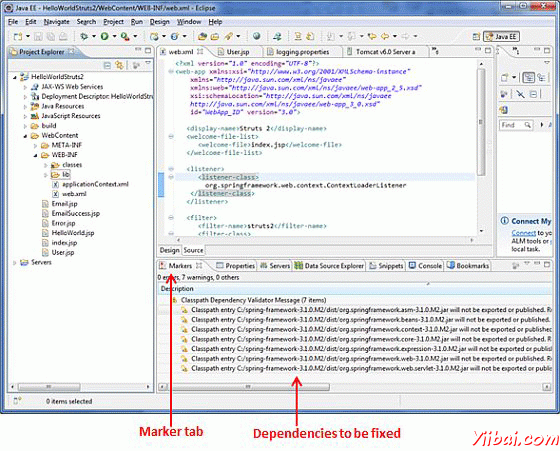Click the Search flashlight icon in toolbar
560x451 pixels.
coord(228,36)
